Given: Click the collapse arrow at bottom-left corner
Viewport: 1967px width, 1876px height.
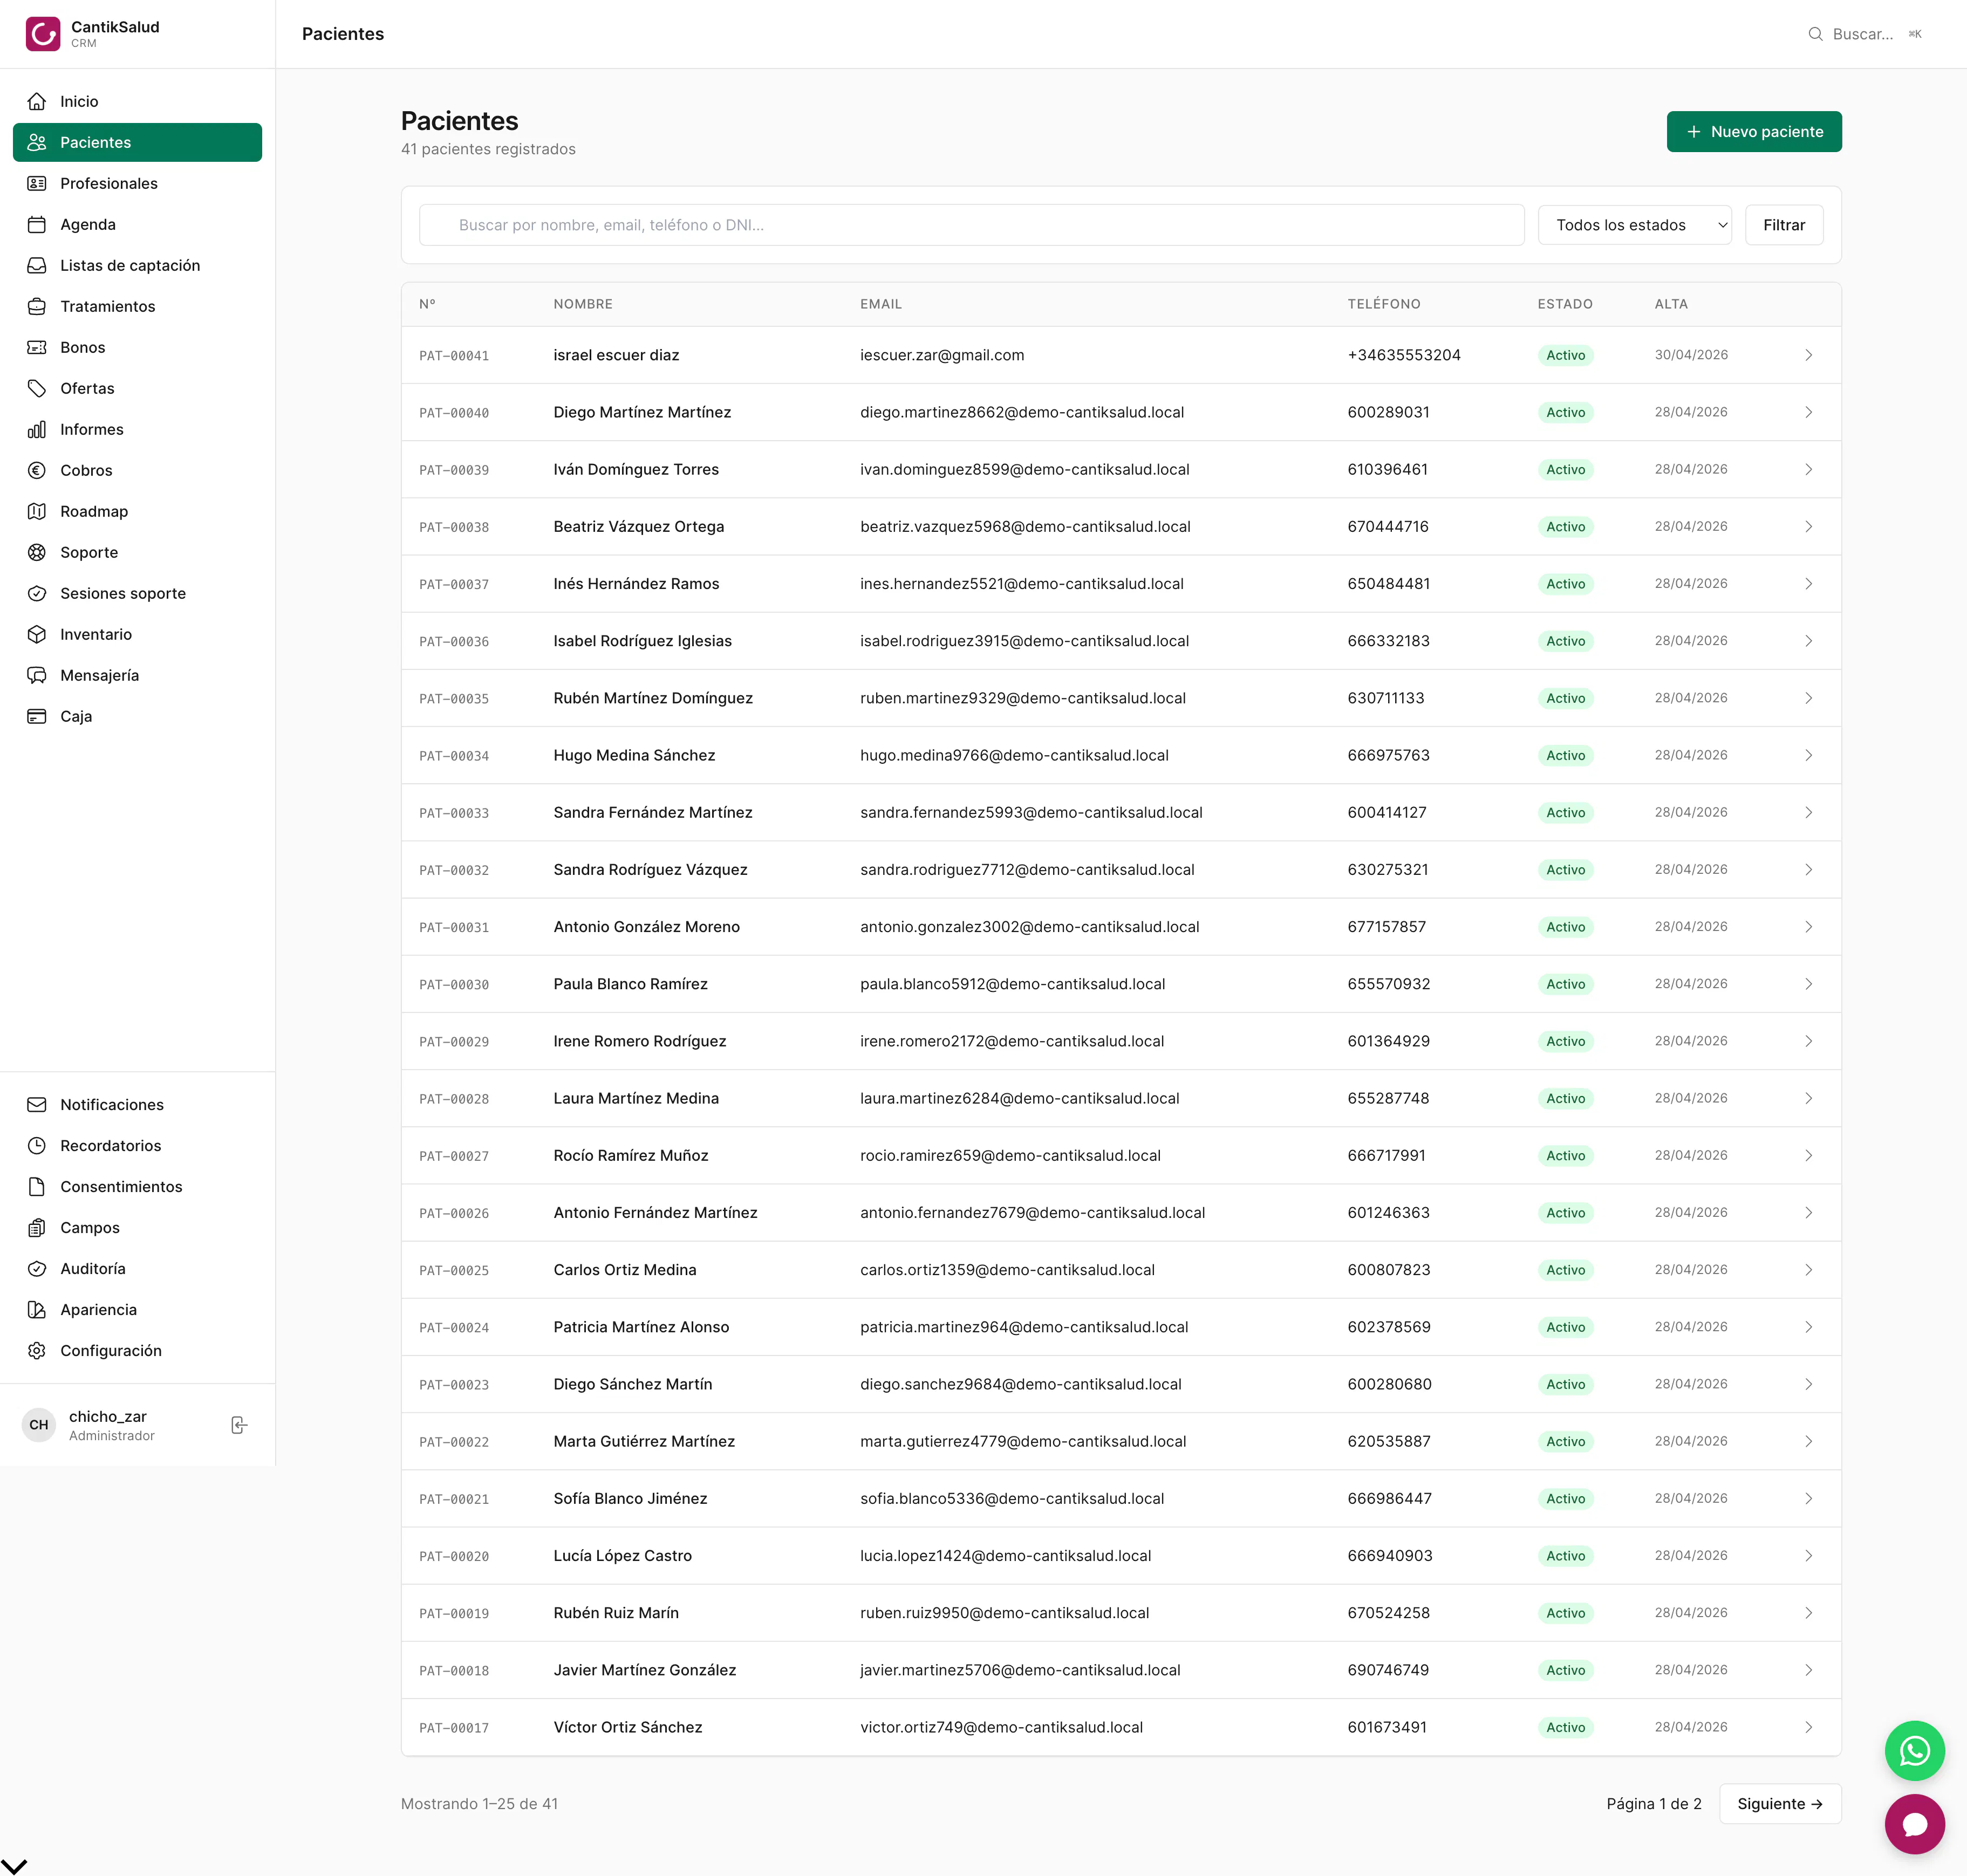Looking at the screenshot, I should pyautogui.click(x=14, y=1866).
